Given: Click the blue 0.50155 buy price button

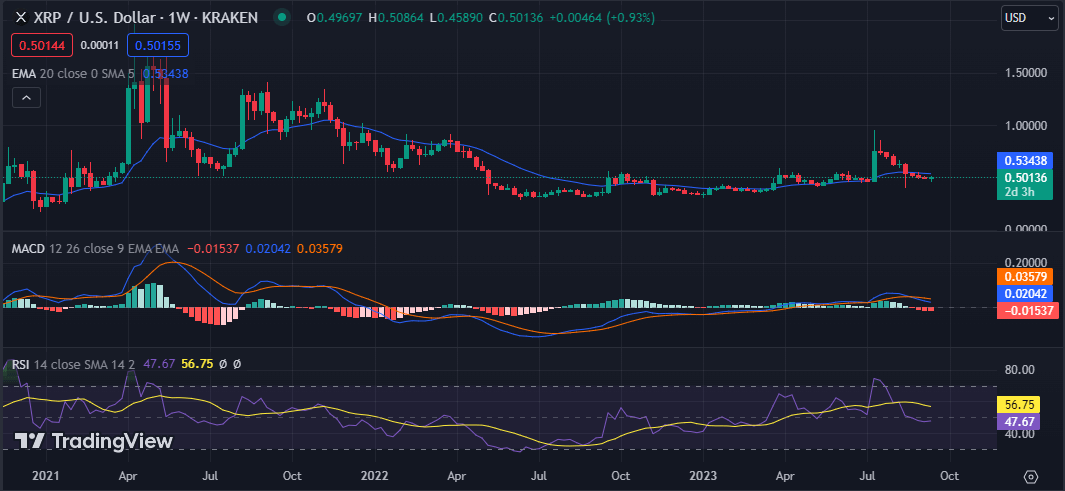Looking at the screenshot, I should pyautogui.click(x=158, y=45).
